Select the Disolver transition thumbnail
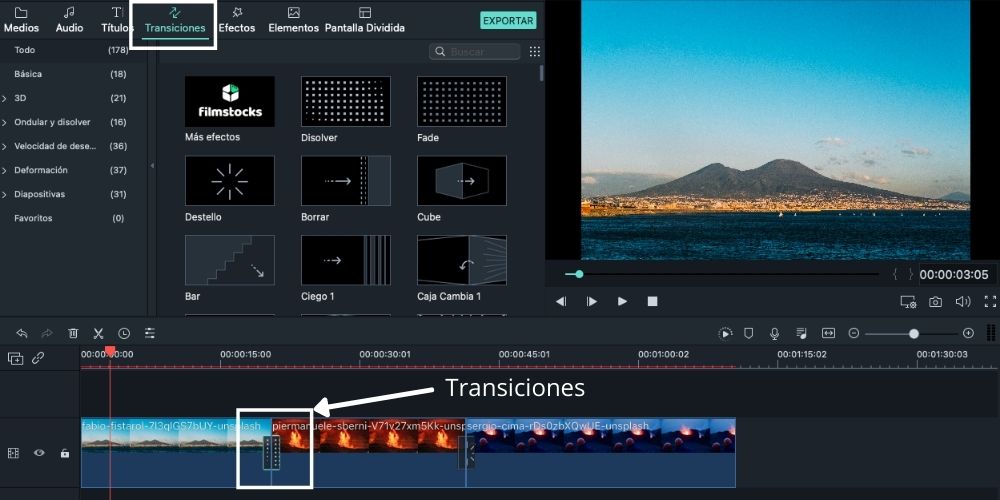 pos(346,101)
